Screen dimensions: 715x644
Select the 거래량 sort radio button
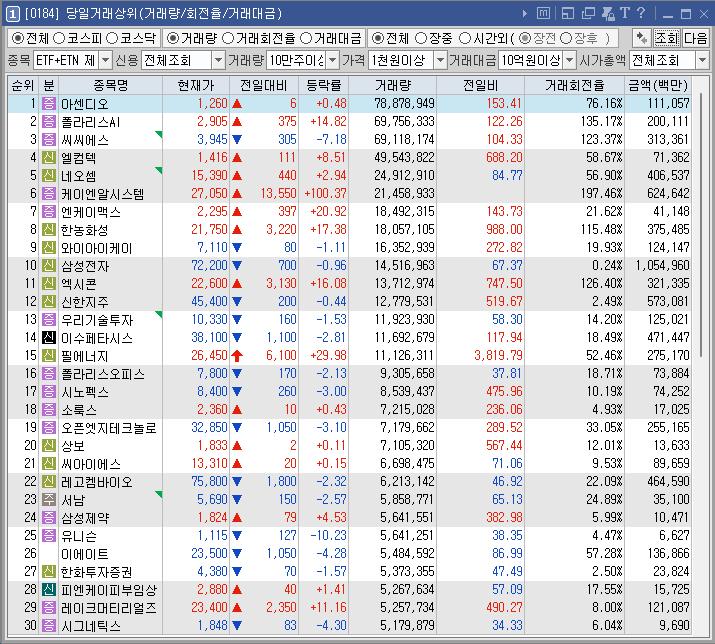click(172, 38)
